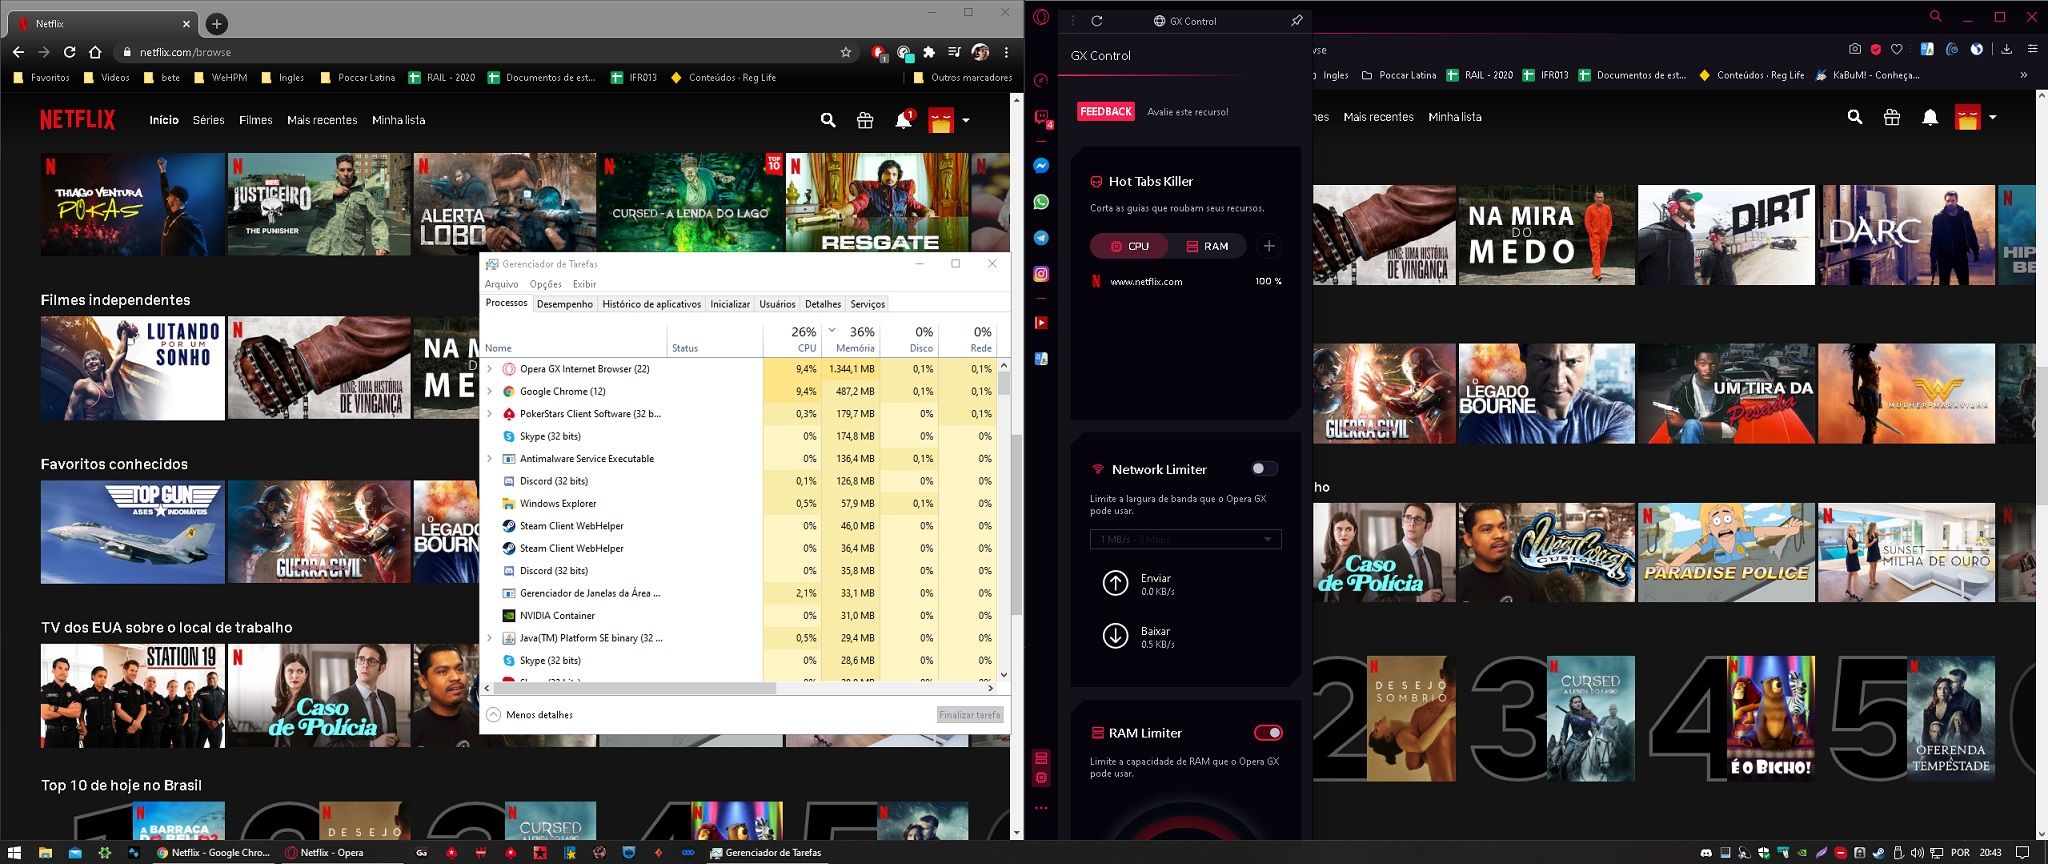Switch to the Desempenho tab
Screen dimensions: 2048x864
click(565, 304)
